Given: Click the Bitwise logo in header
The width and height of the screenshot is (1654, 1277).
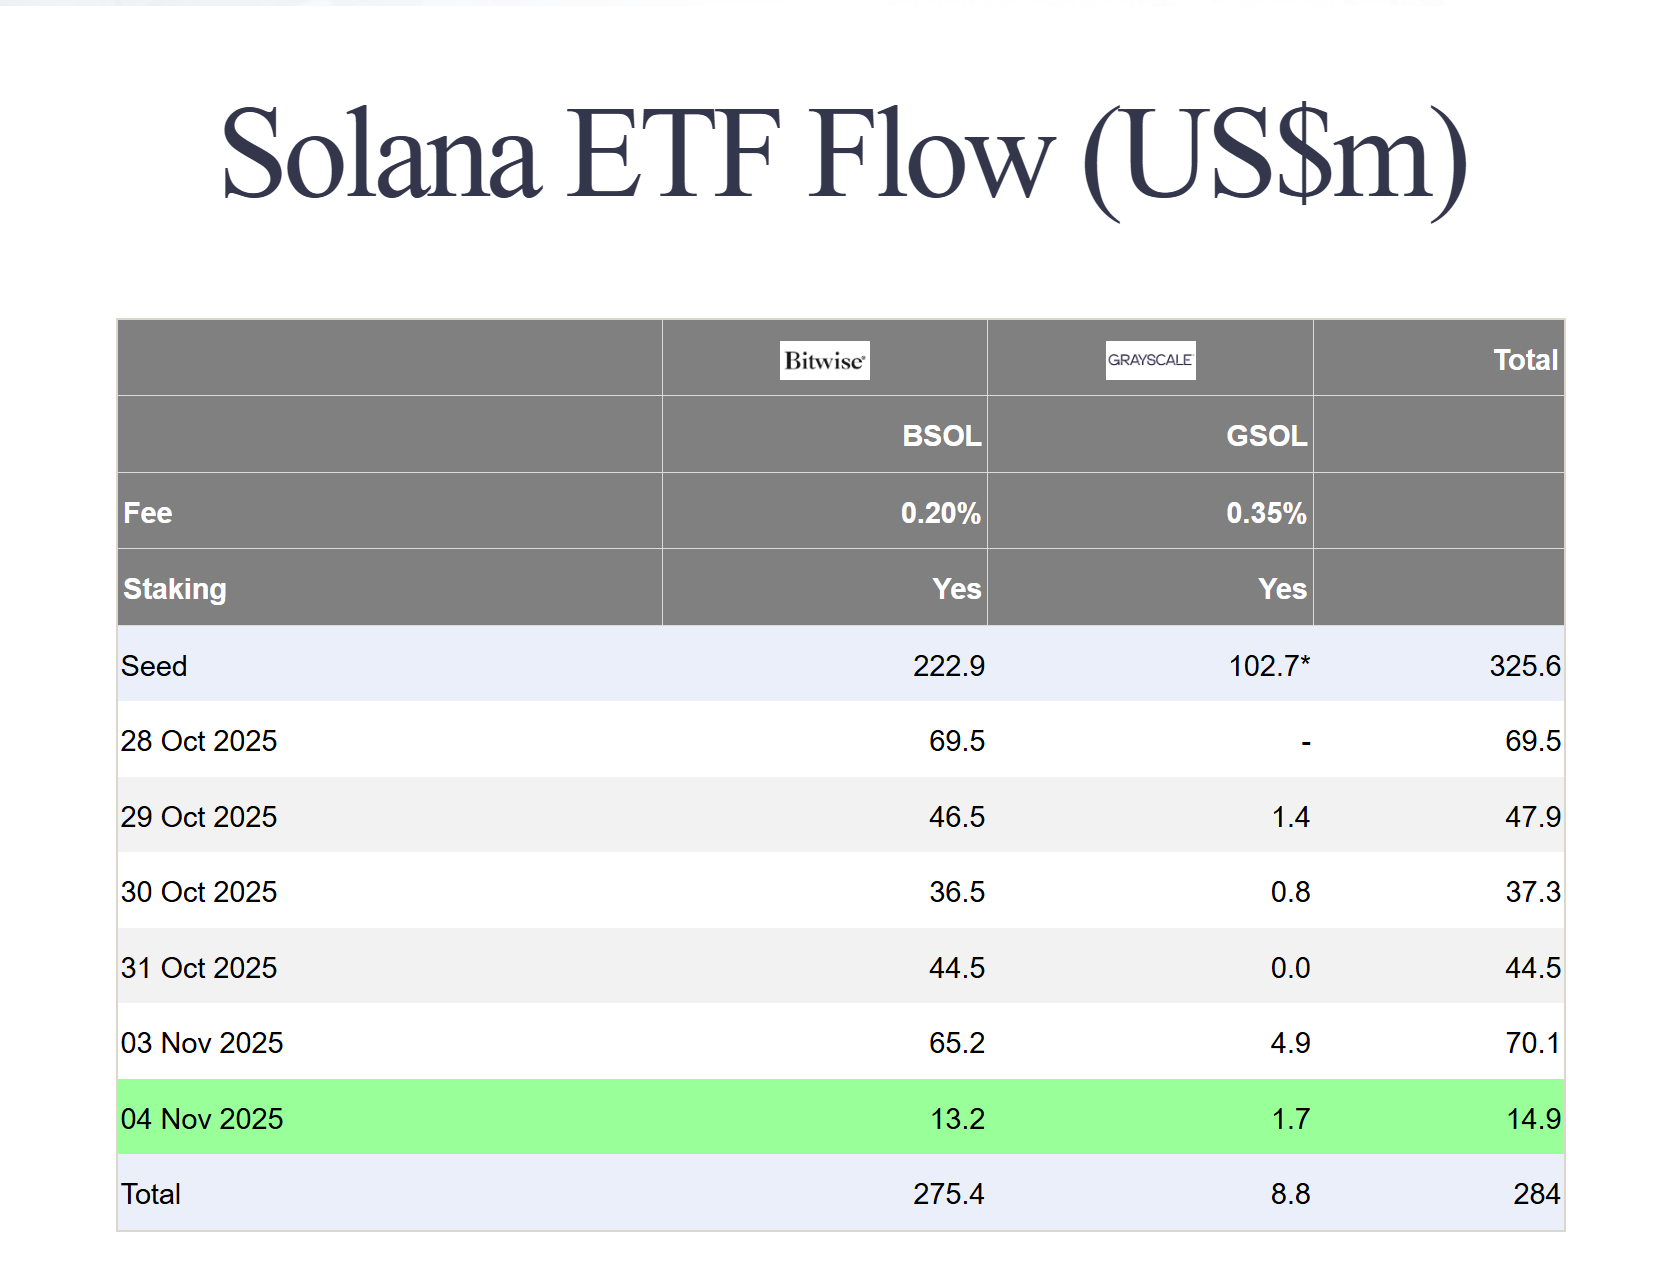Looking at the screenshot, I should pyautogui.click(x=824, y=360).
